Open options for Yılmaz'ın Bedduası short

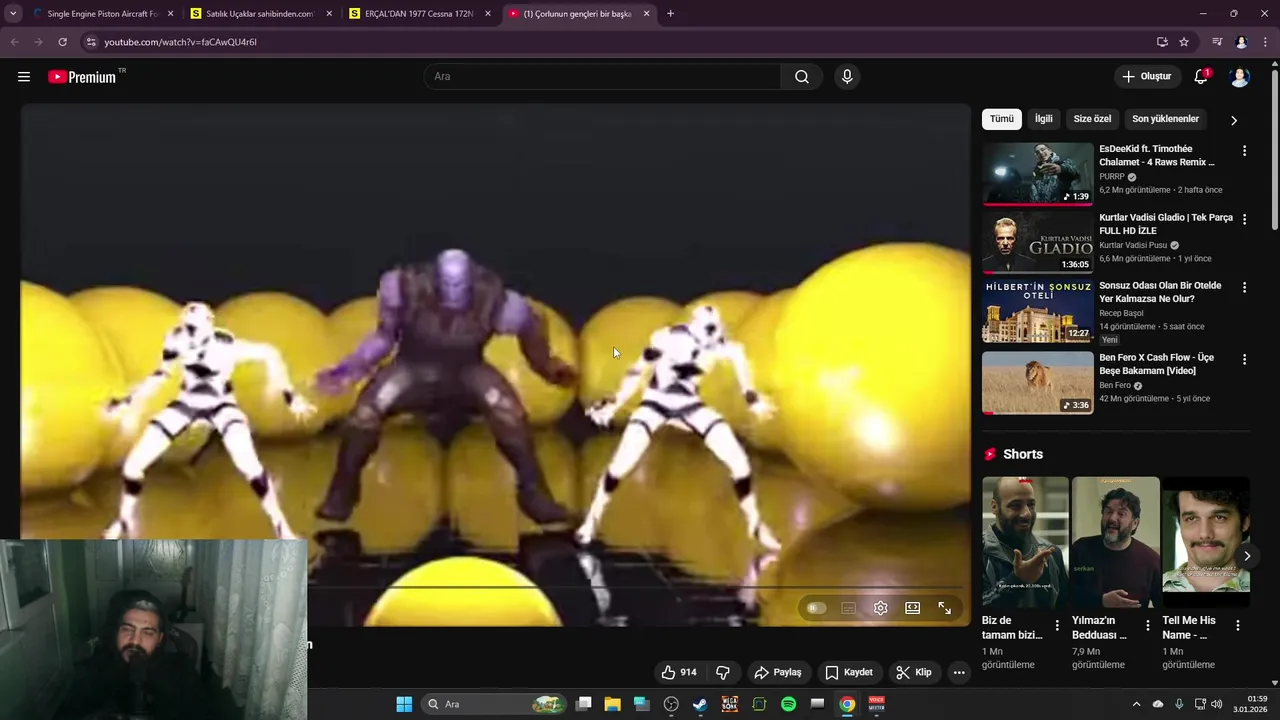point(1148,625)
